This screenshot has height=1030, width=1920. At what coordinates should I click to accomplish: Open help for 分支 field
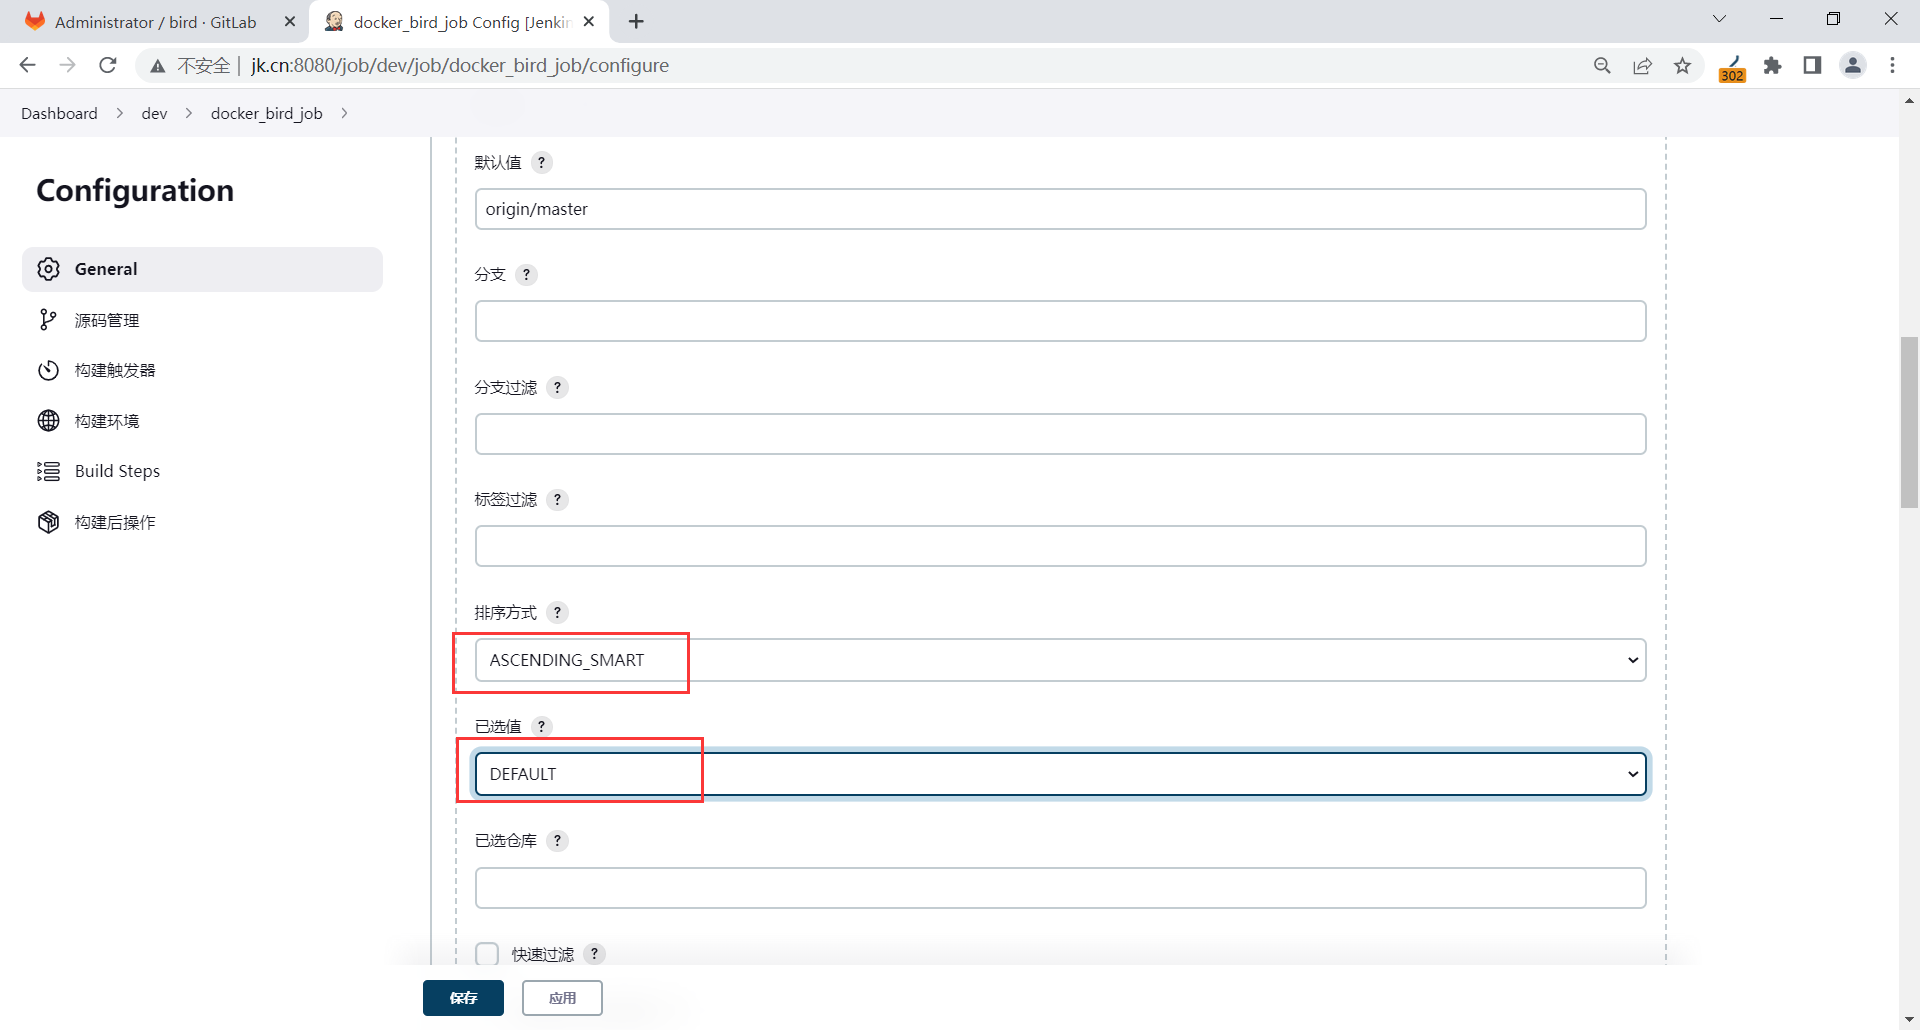coord(526,275)
